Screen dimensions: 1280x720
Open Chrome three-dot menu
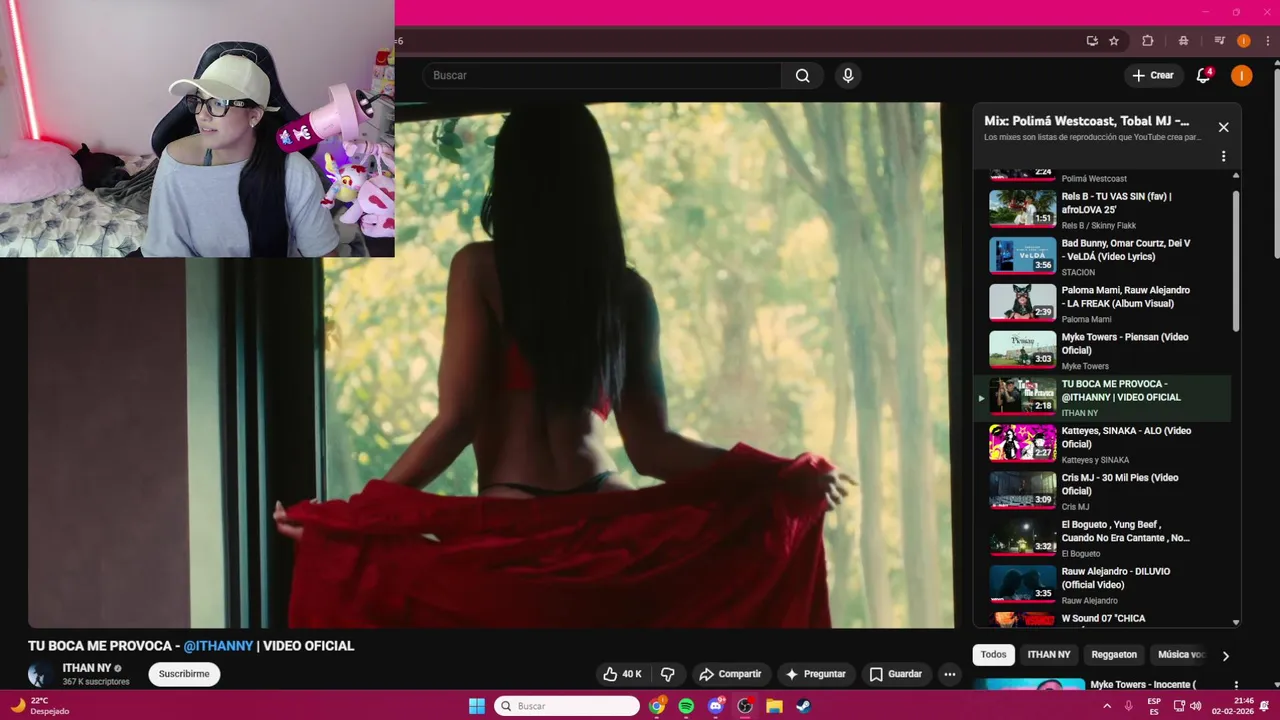[x=1267, y=41]
